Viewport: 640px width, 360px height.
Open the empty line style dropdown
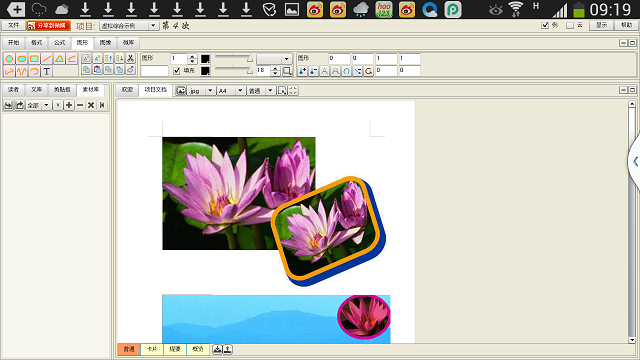click(x=274, y=59)
